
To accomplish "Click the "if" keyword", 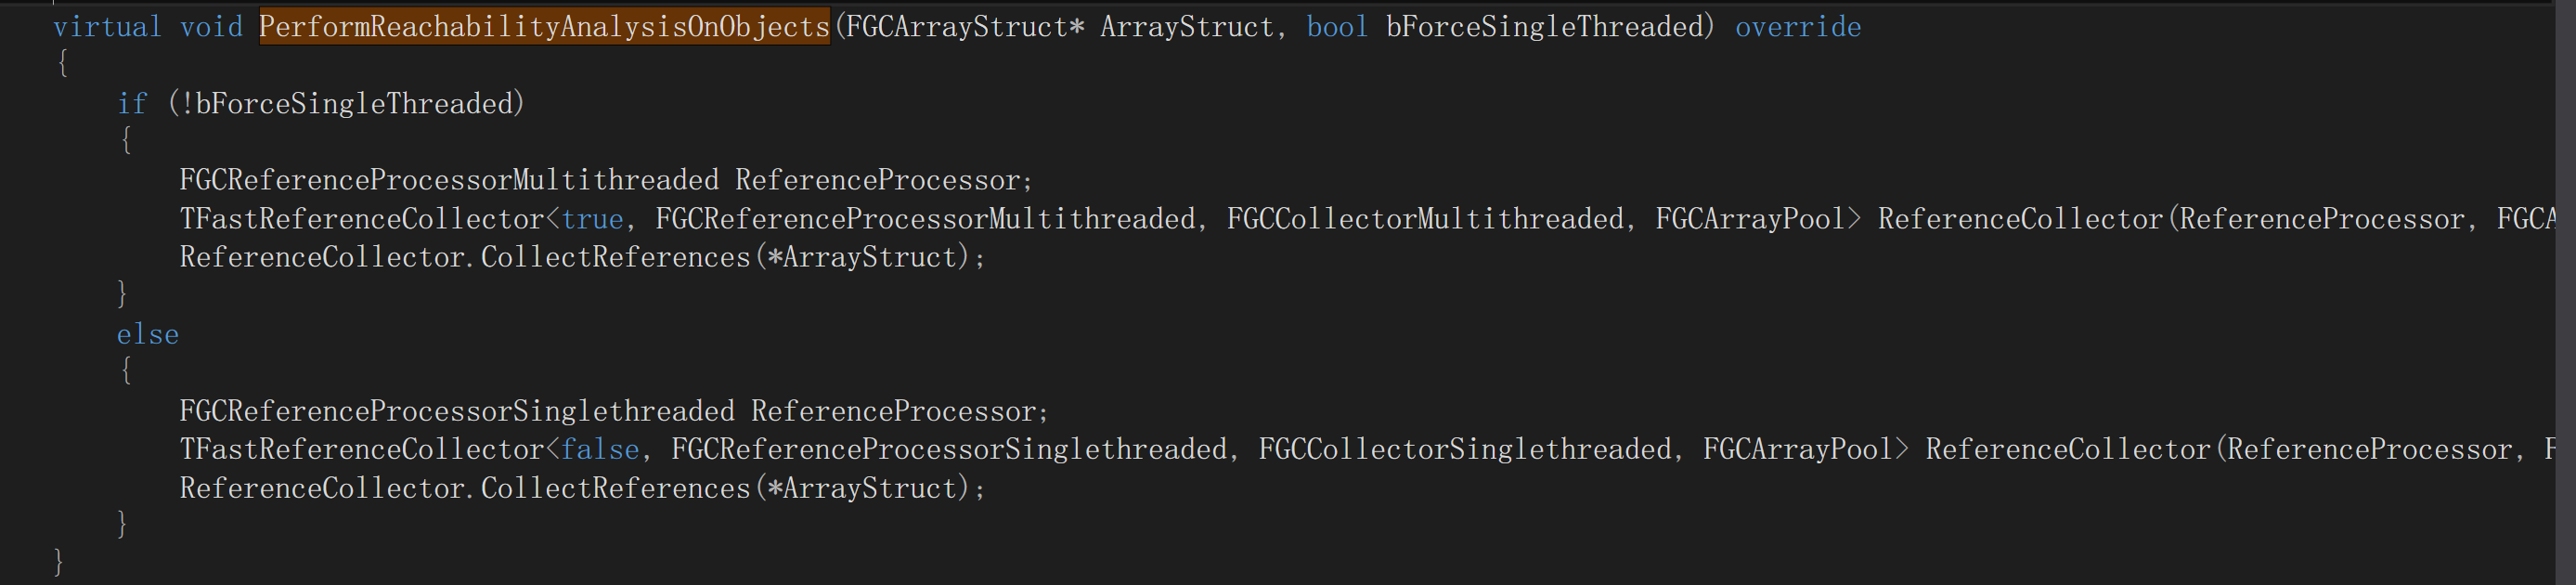I will [132, 104].
